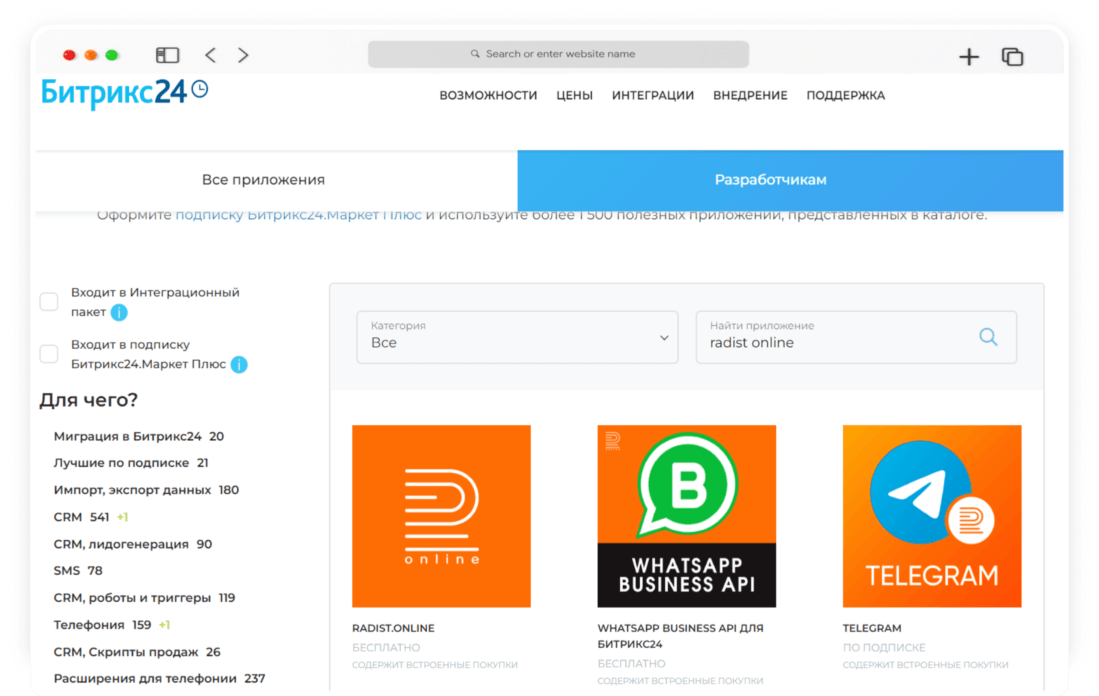
Task: Click the Битрикс24 logo
Action: (124, 93)
